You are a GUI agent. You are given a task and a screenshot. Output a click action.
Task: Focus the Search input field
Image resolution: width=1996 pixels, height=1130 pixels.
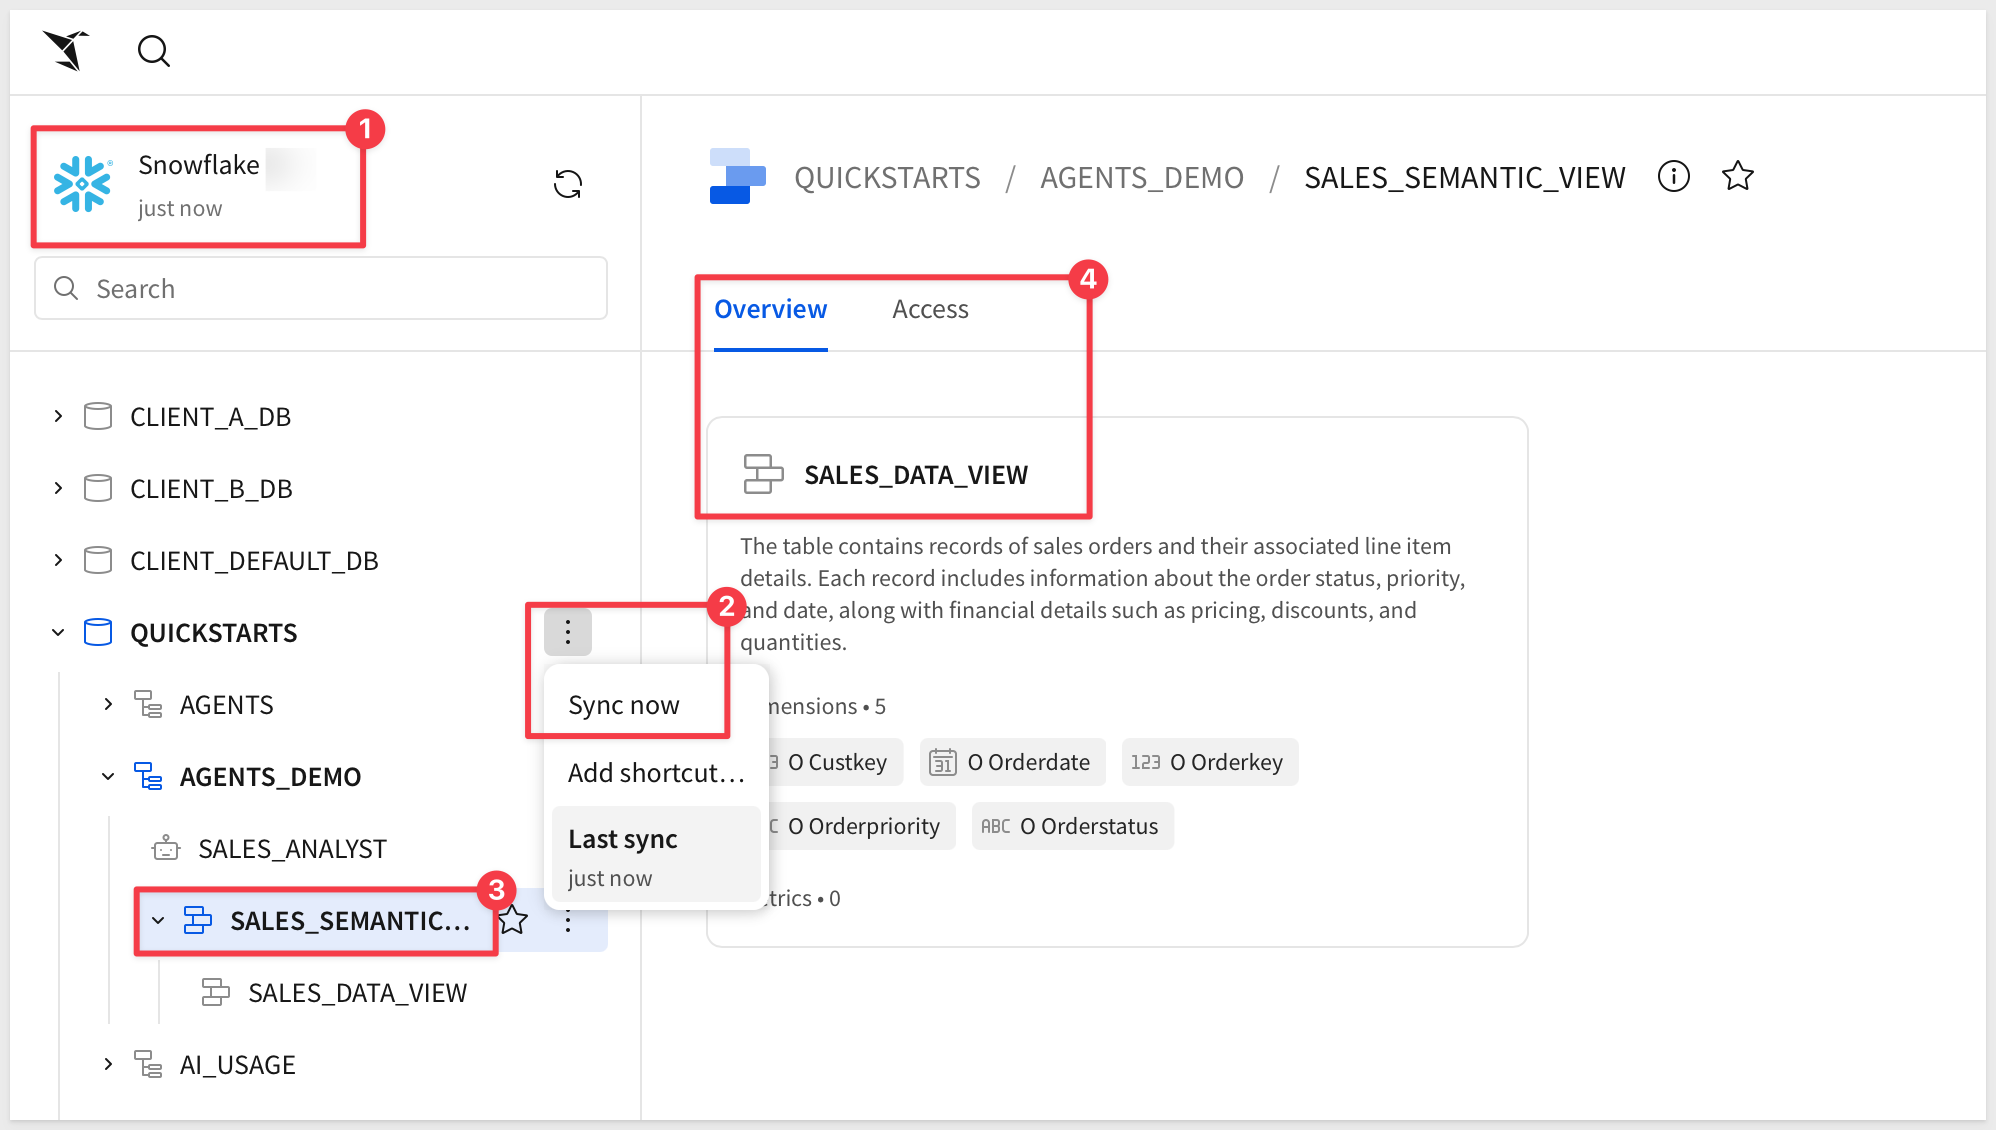pos(321,289)
